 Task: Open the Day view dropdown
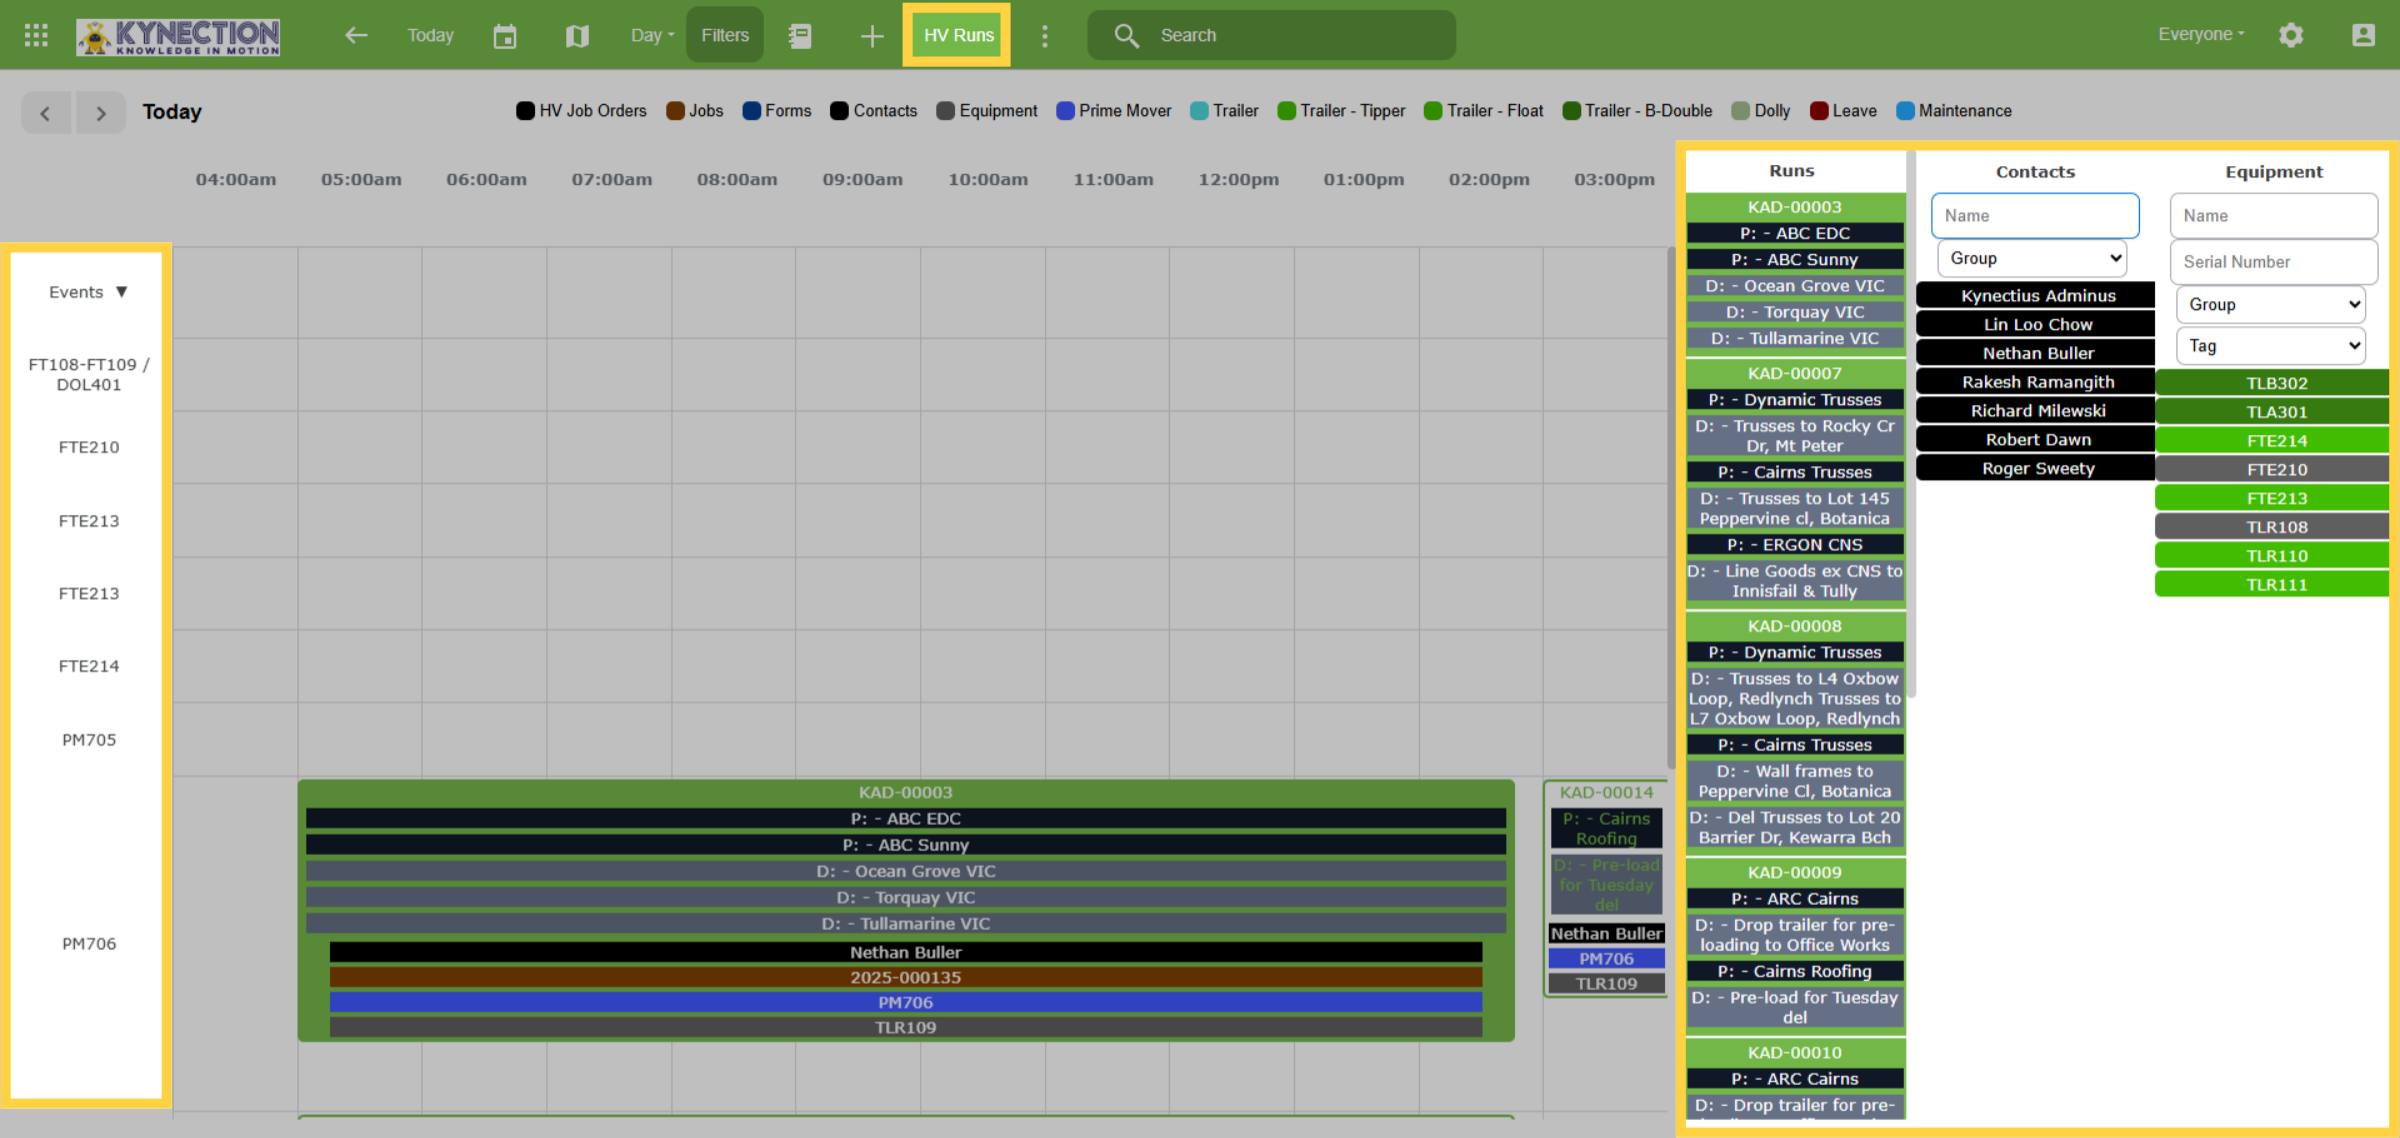point(652,35)
